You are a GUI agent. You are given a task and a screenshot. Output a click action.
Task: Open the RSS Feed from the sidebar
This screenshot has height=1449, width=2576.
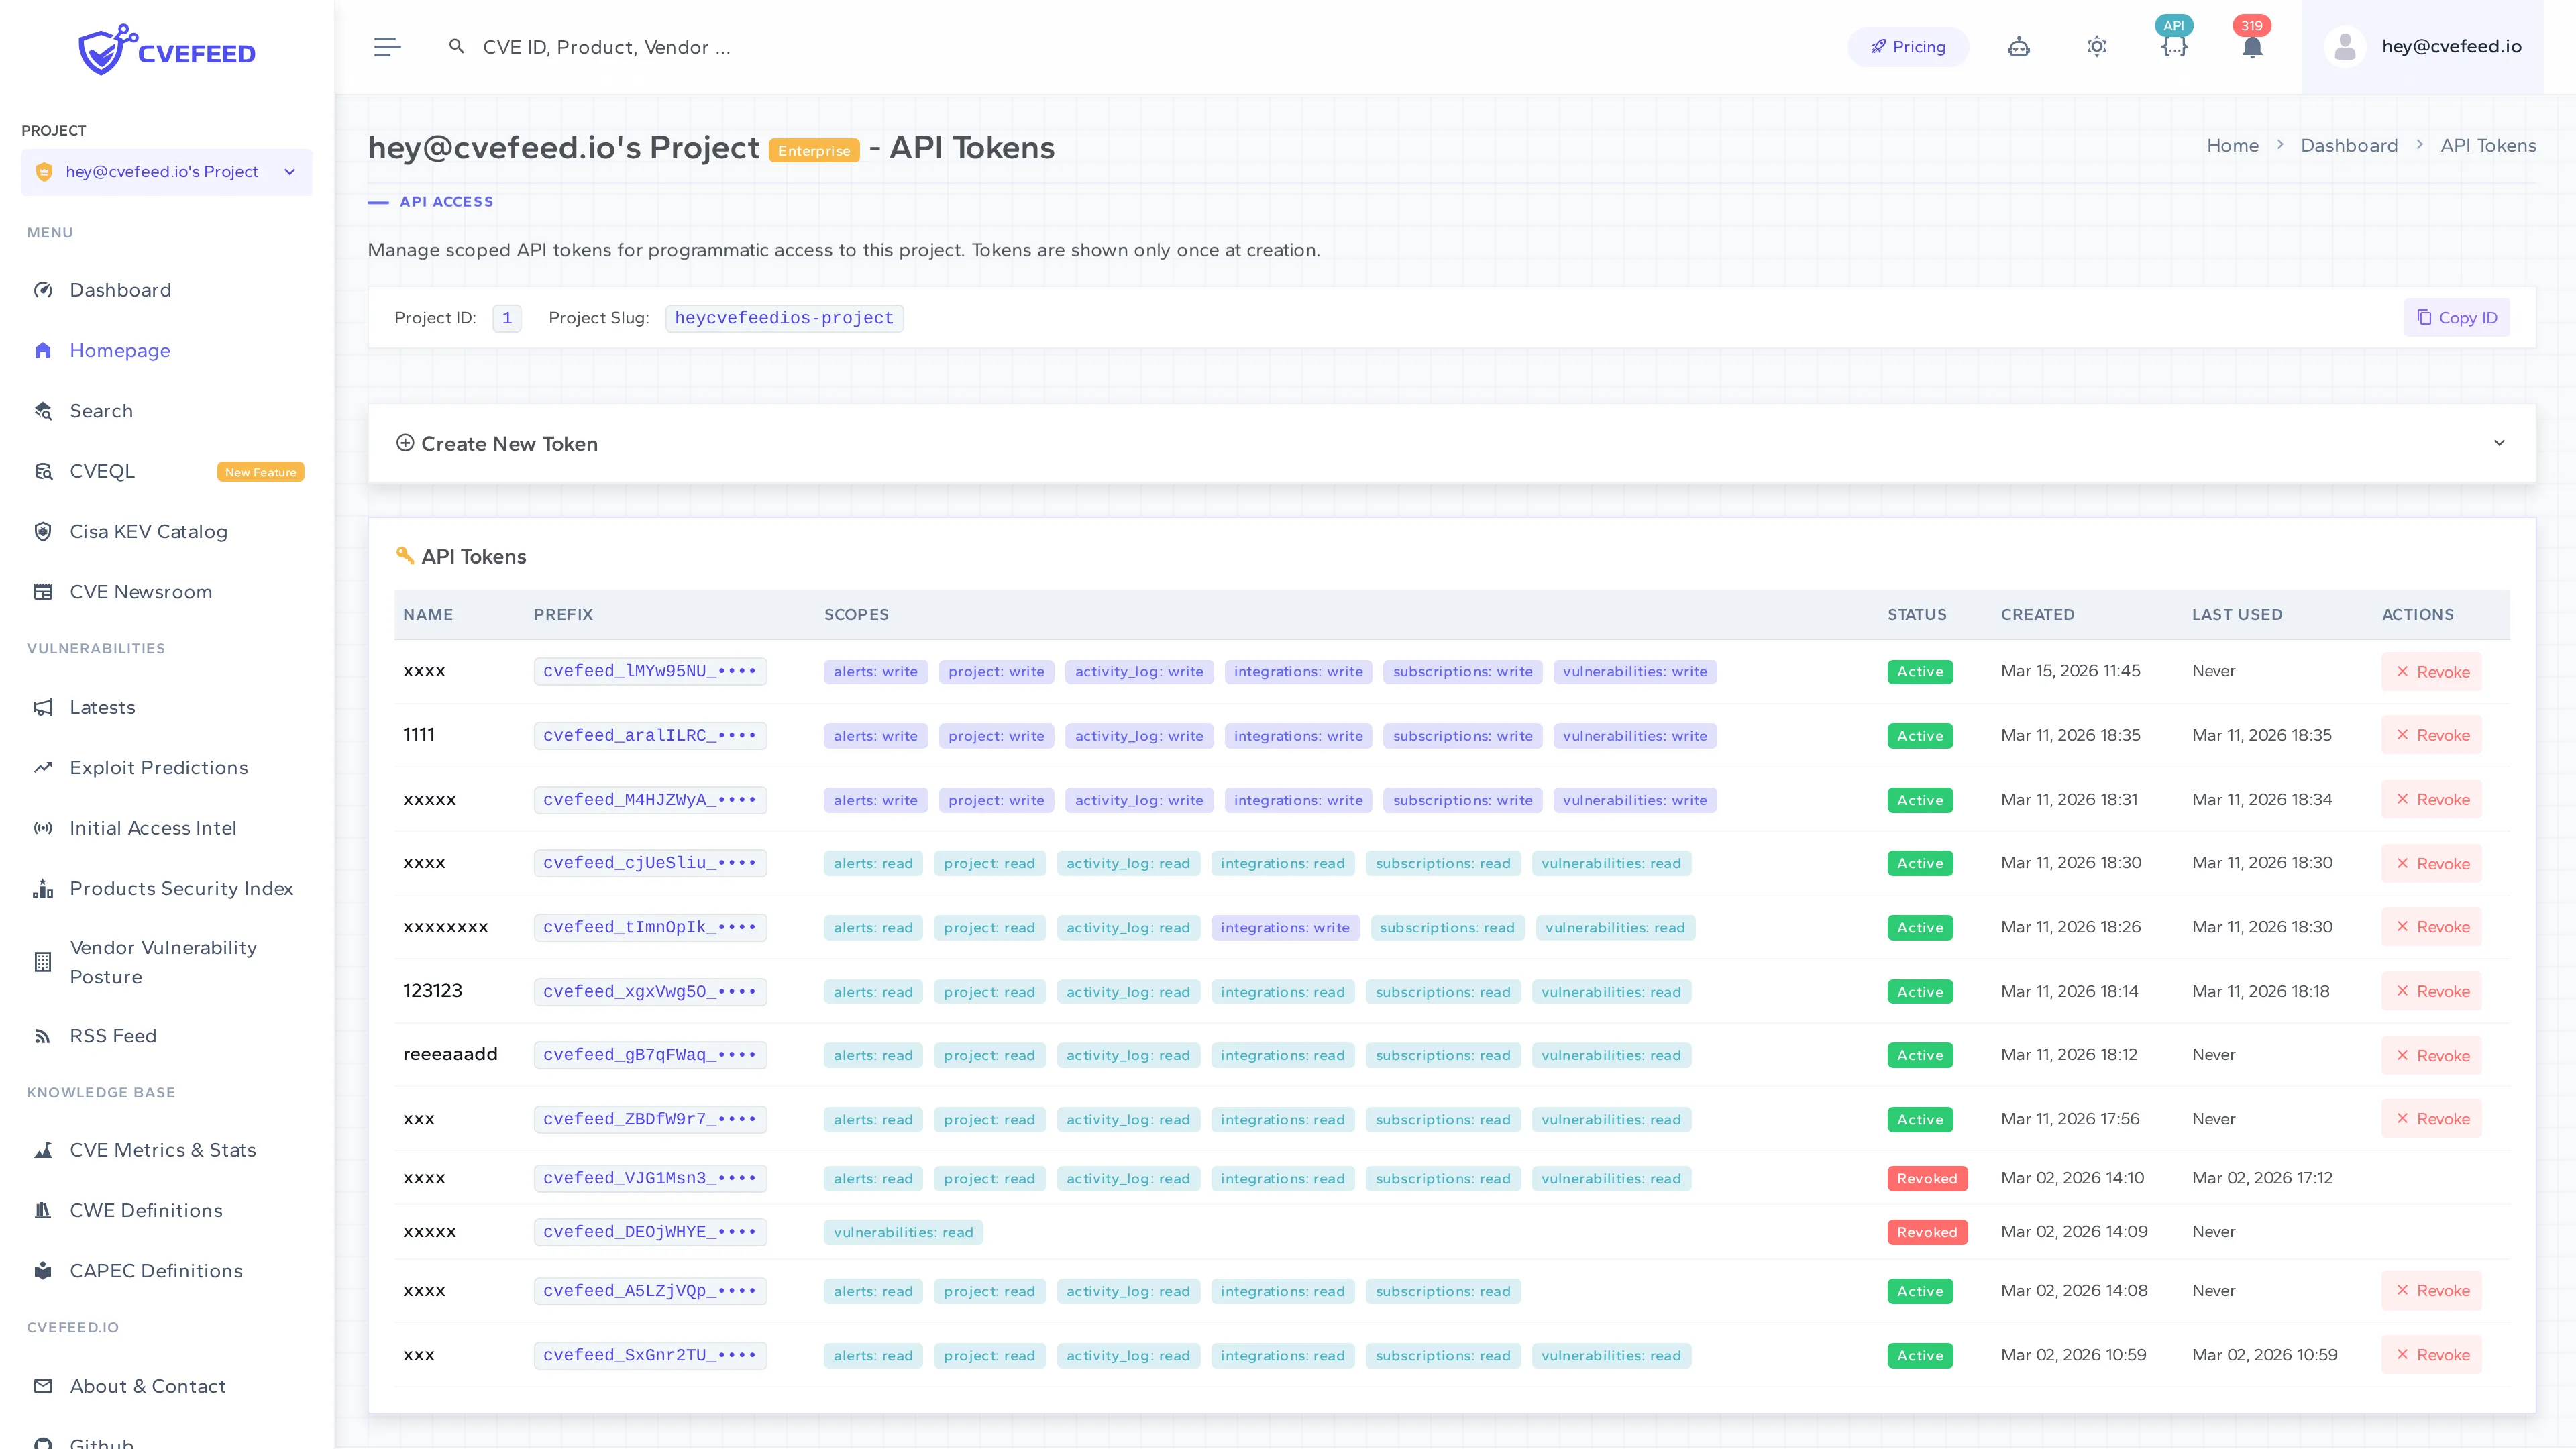pyautogui.click(x=113, y=1036)
